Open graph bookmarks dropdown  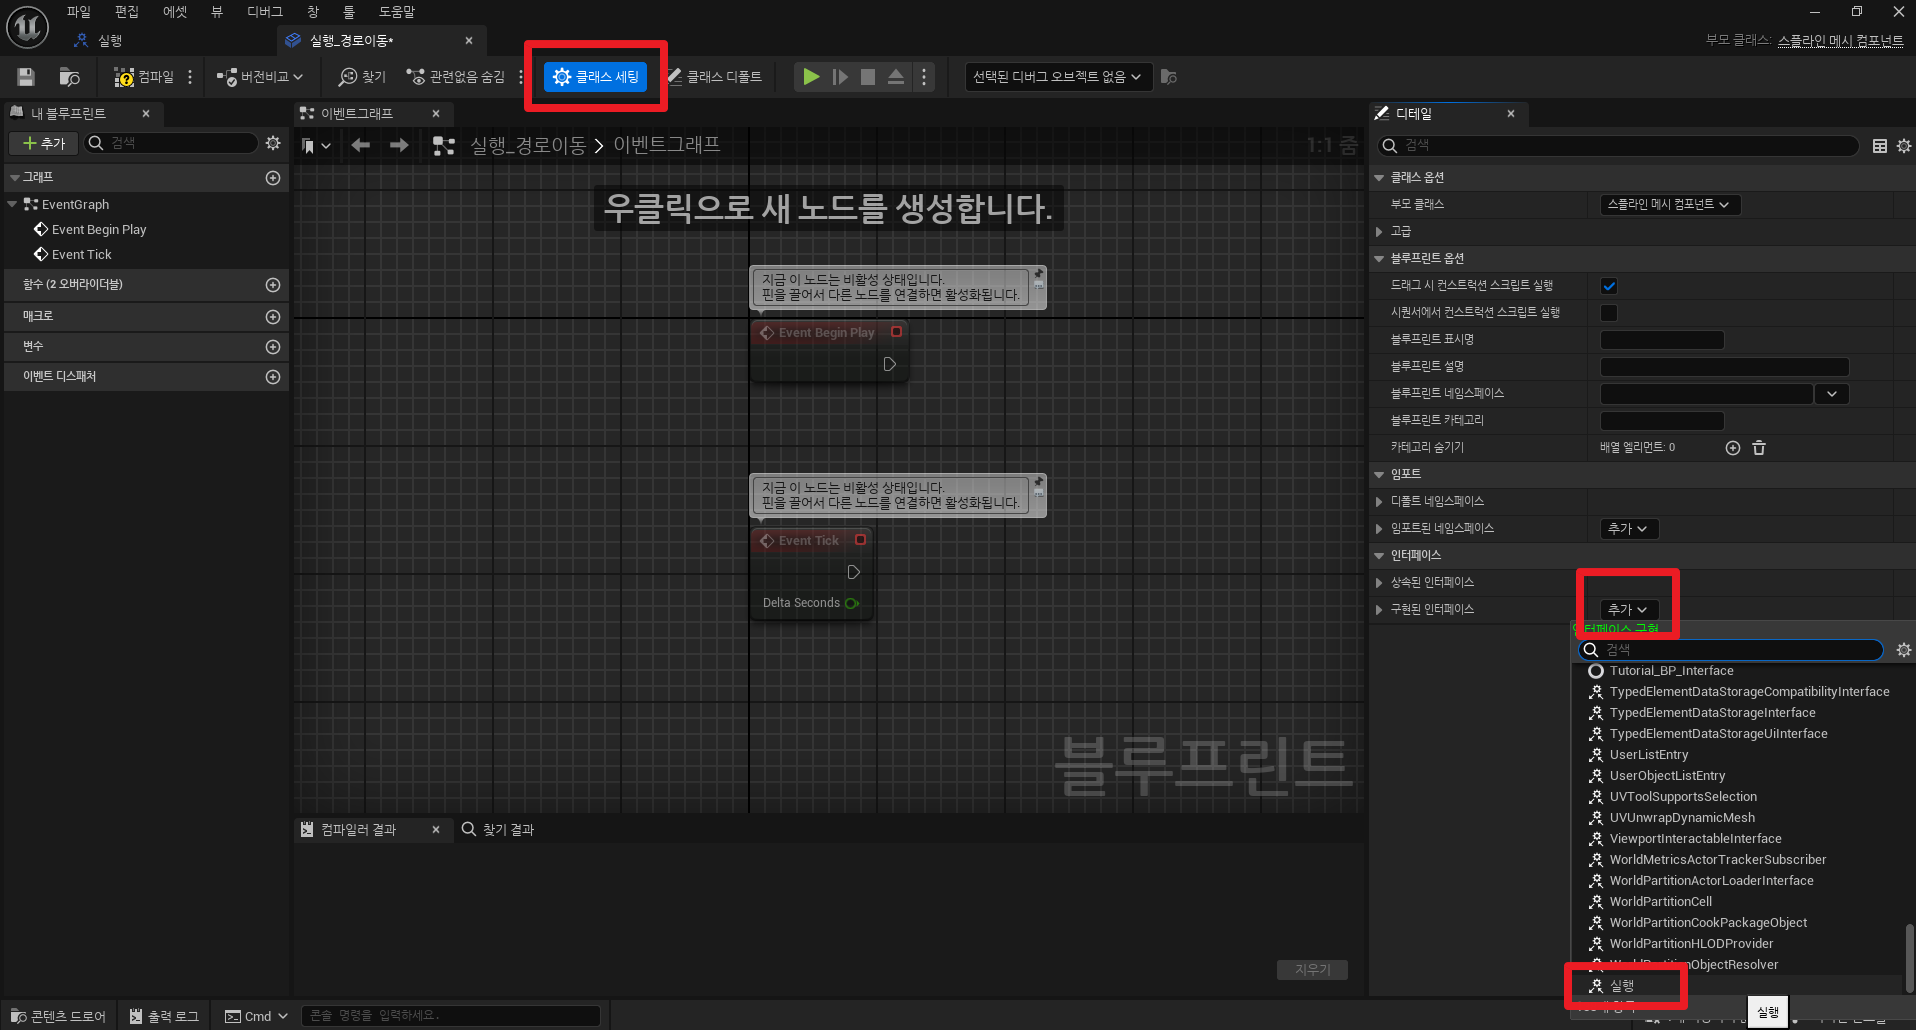(316, 146)
